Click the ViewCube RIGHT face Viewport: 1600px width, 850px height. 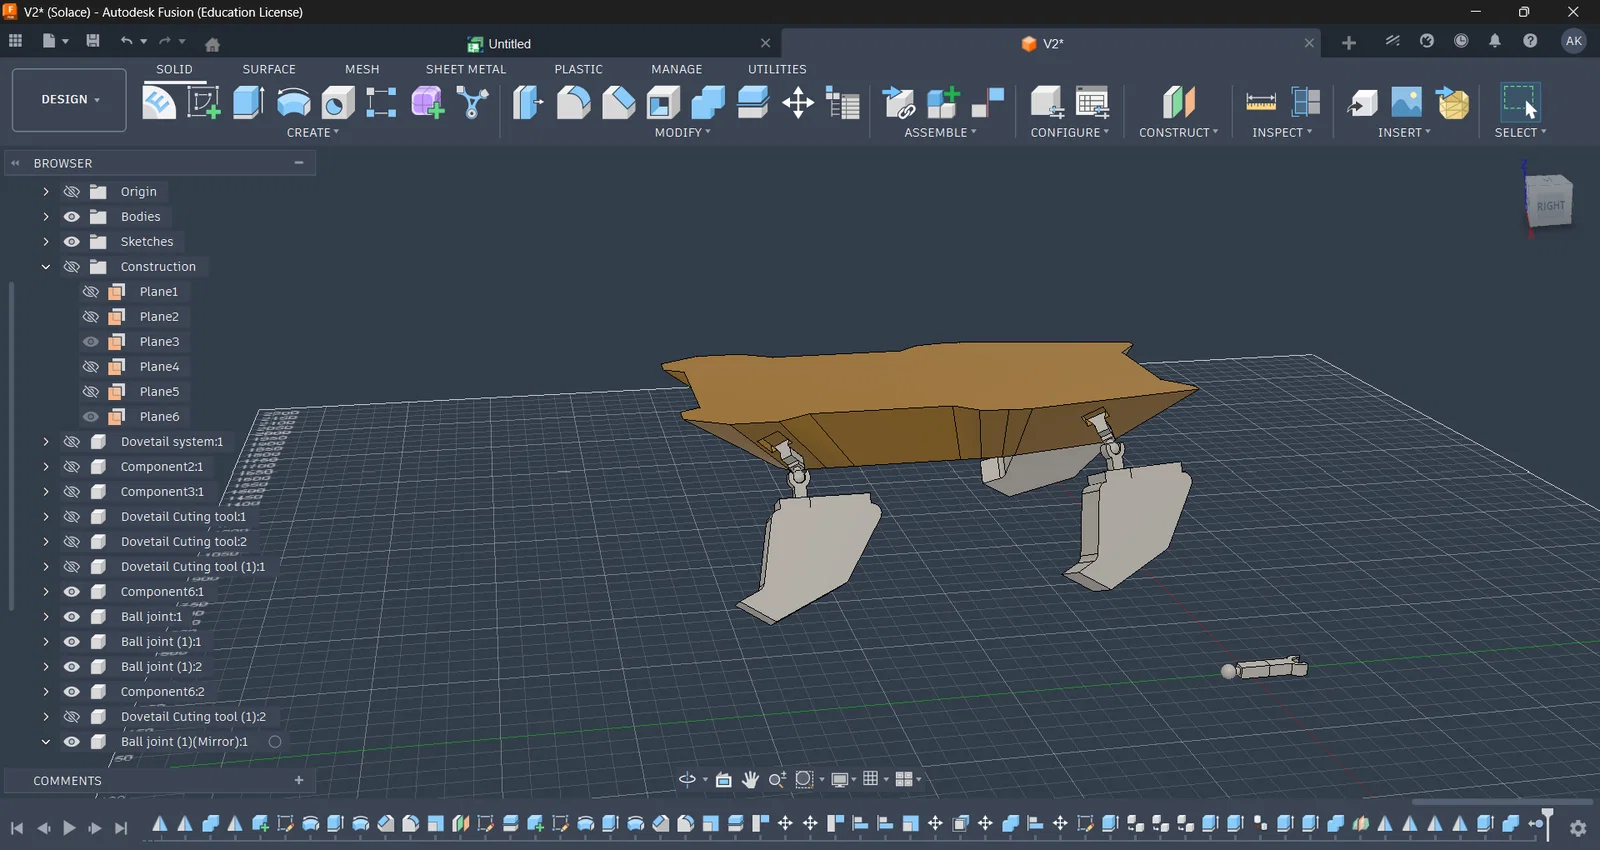coord(1550,205)
